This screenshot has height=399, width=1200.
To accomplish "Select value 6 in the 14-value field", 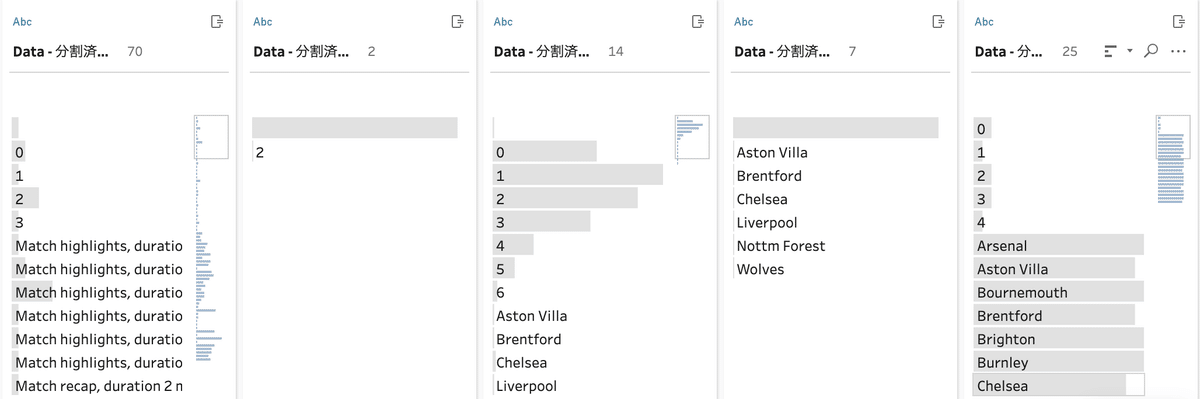I will coord(501,293).
